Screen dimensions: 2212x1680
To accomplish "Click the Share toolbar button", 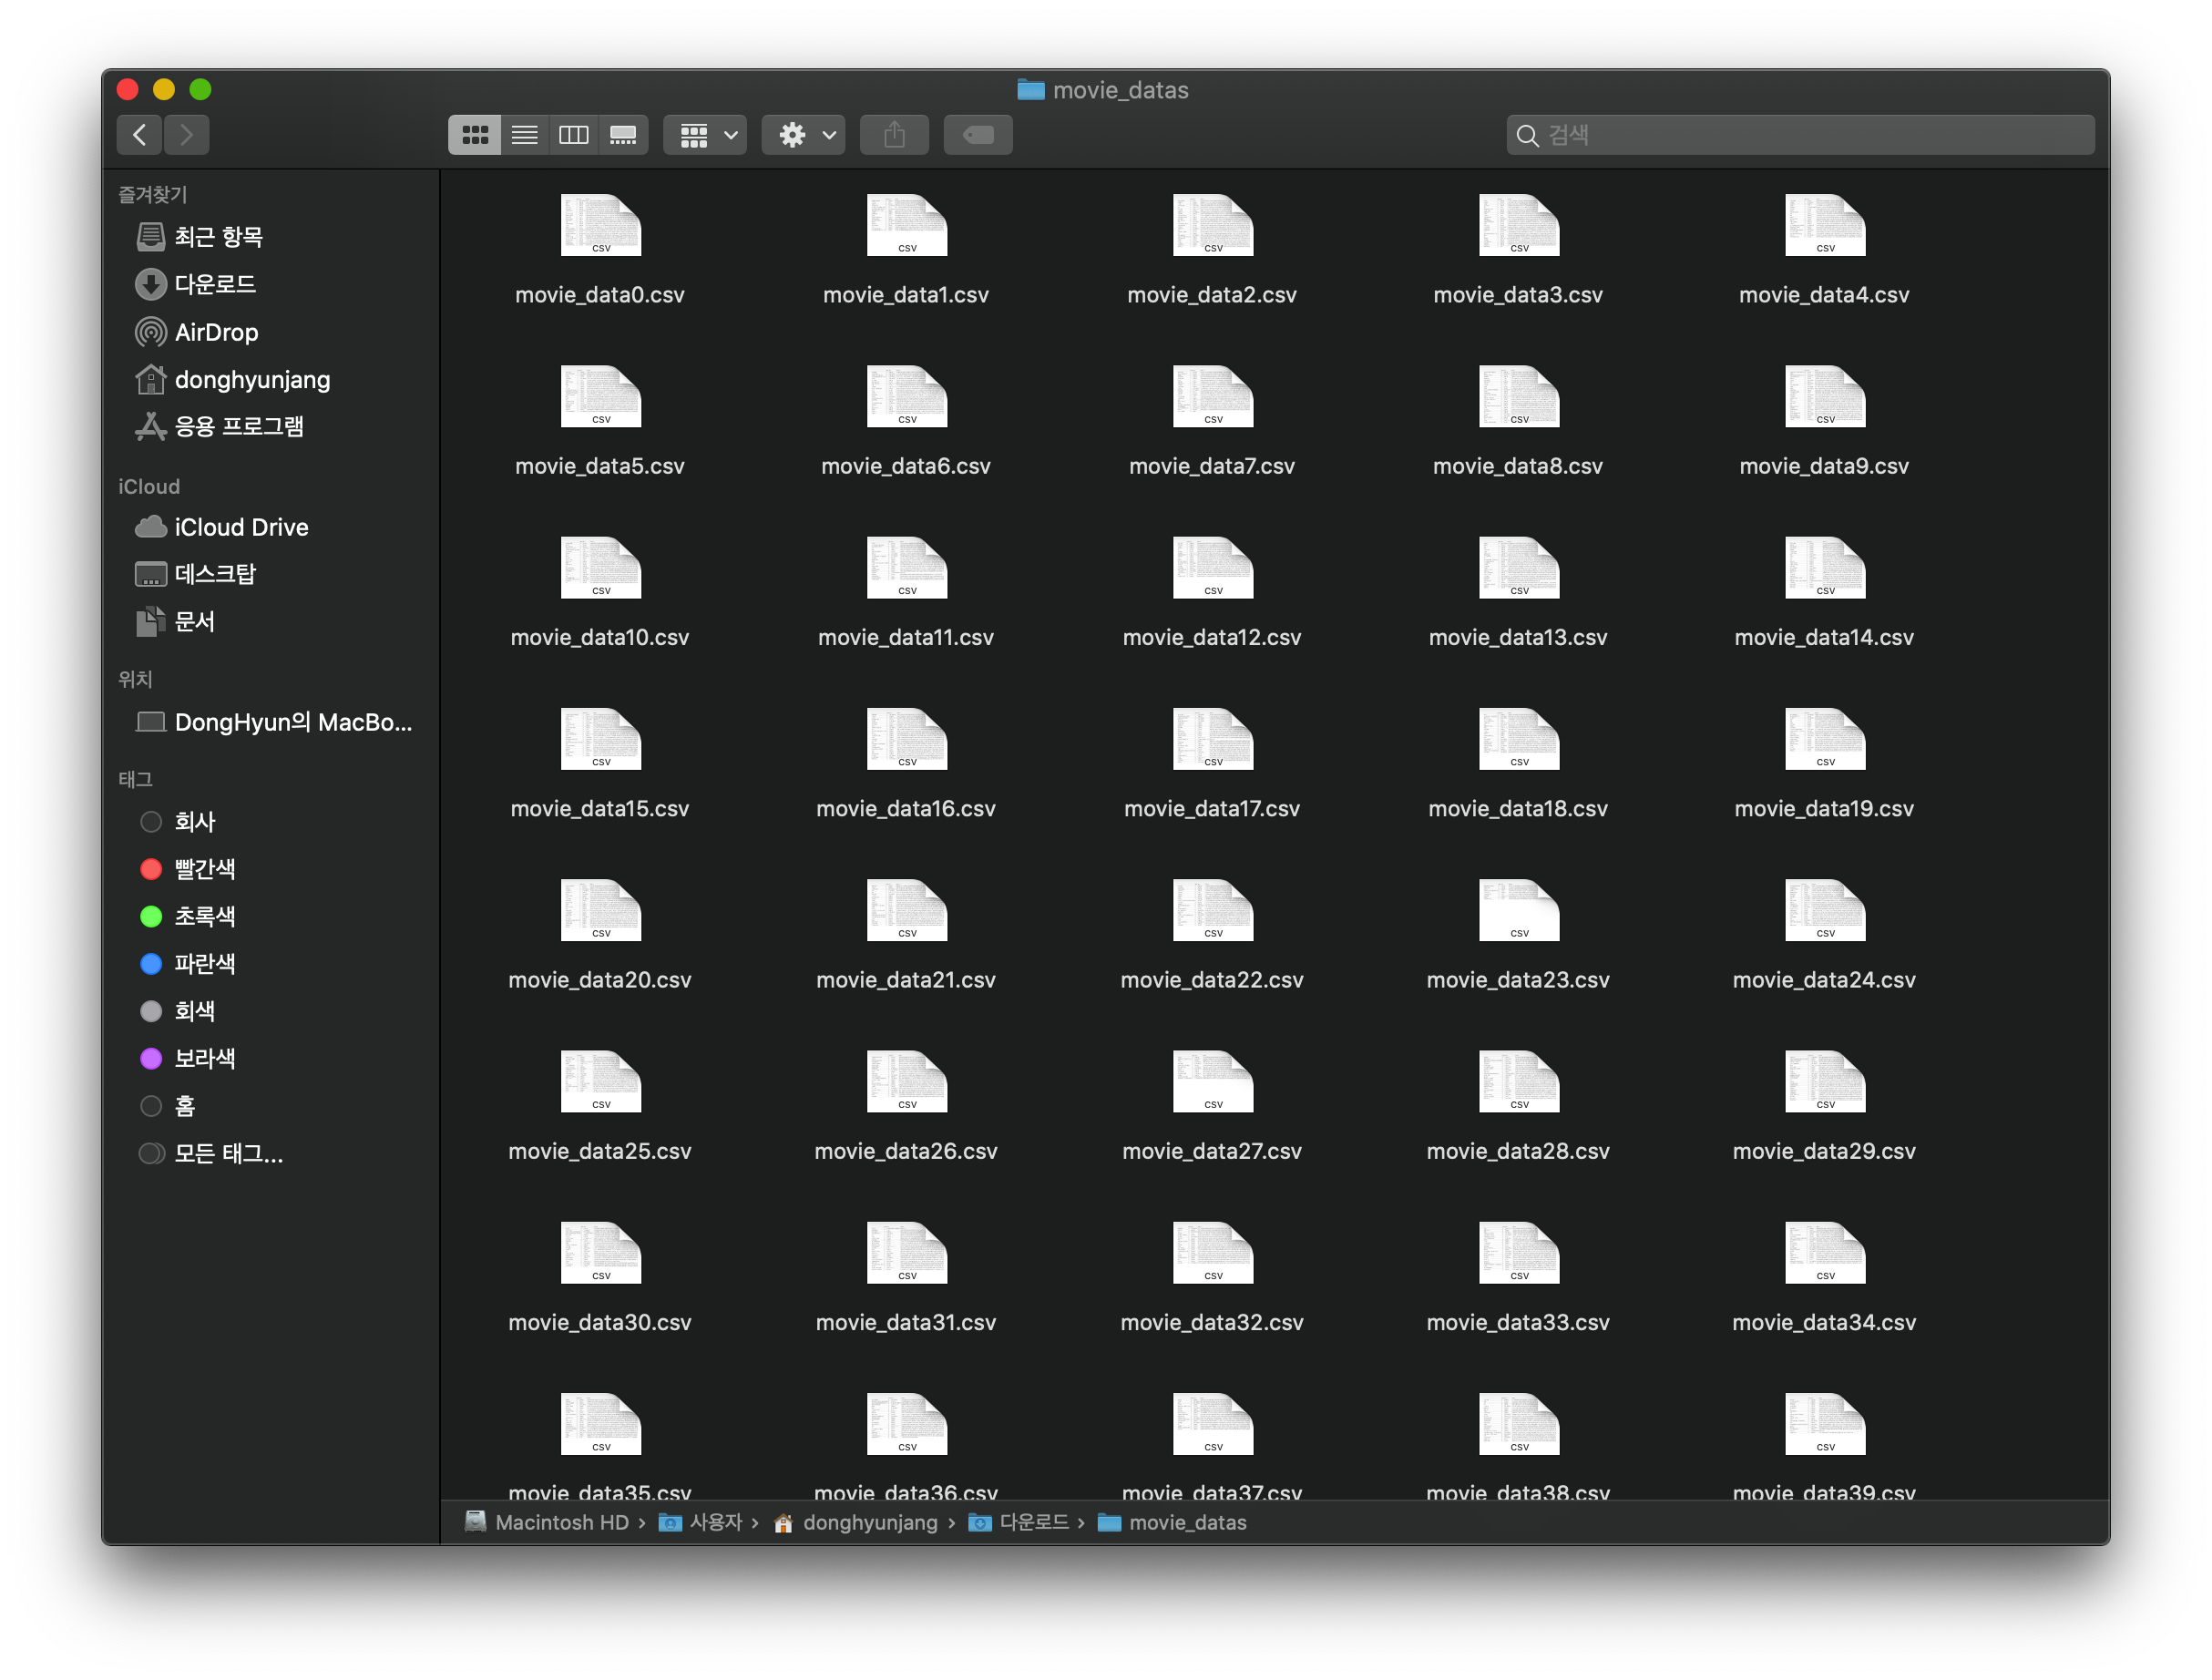I will coord(894,135).
